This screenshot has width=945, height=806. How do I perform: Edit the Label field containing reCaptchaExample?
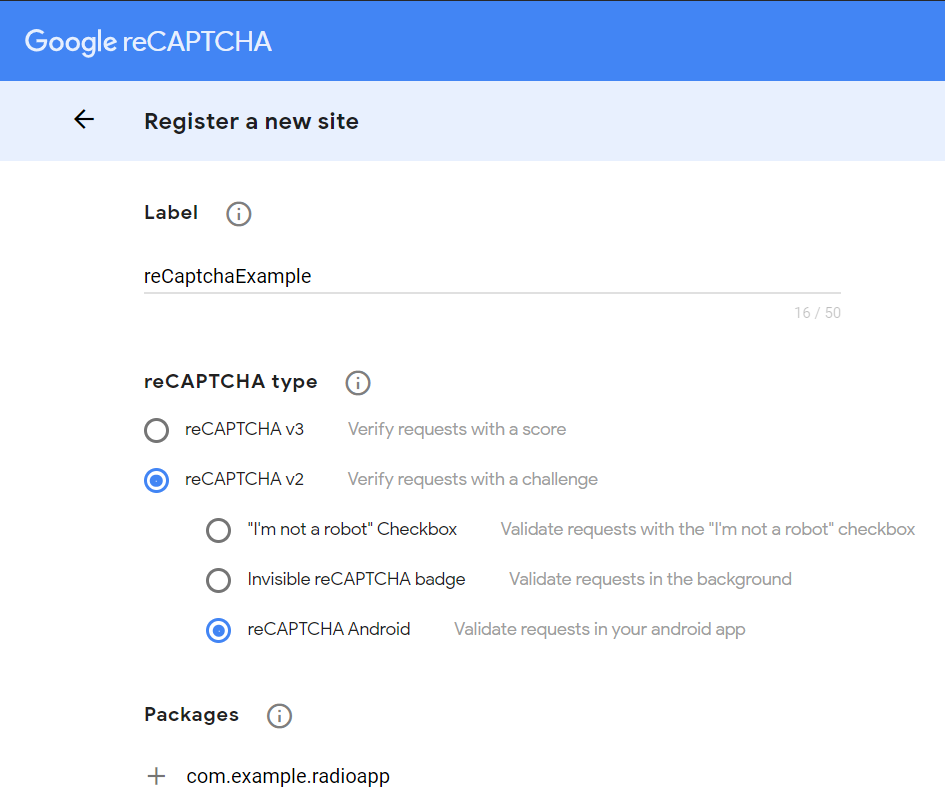(492, 276)
